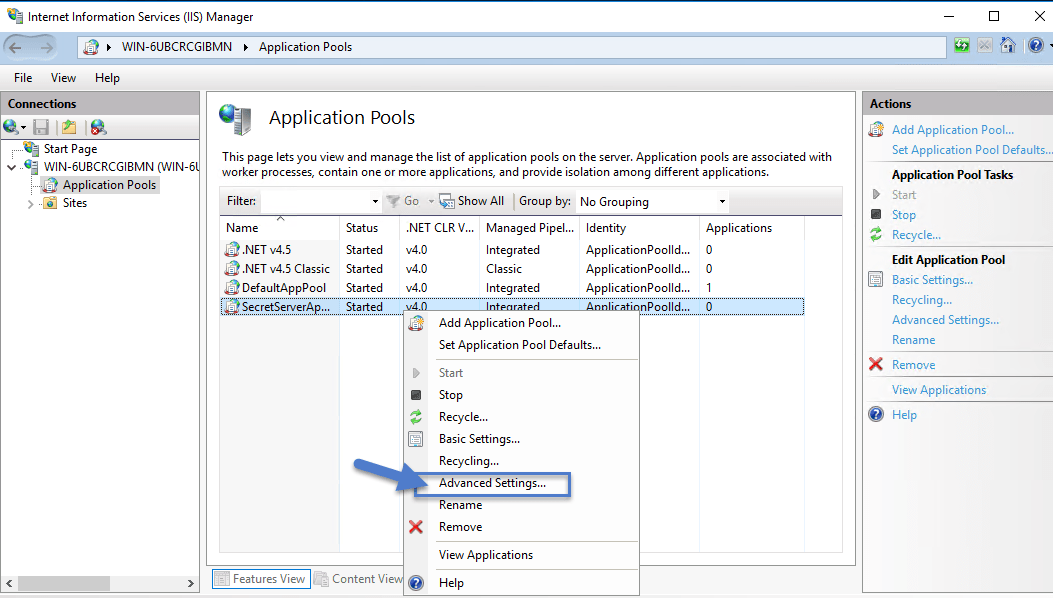Click the Basic Settings icon in Actions pane
The width and height of the screenshot is (1053, 598).
(x=876, y=280)
